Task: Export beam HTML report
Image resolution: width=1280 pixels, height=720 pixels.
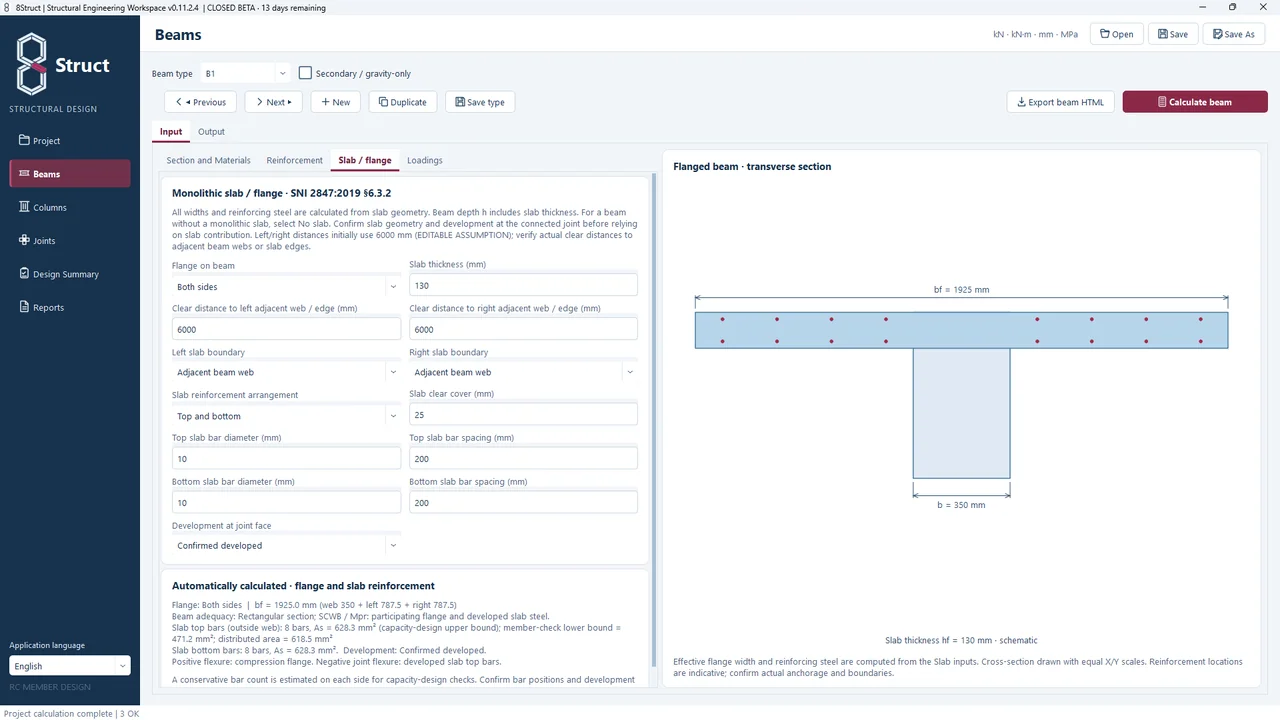Action: 1060,102
